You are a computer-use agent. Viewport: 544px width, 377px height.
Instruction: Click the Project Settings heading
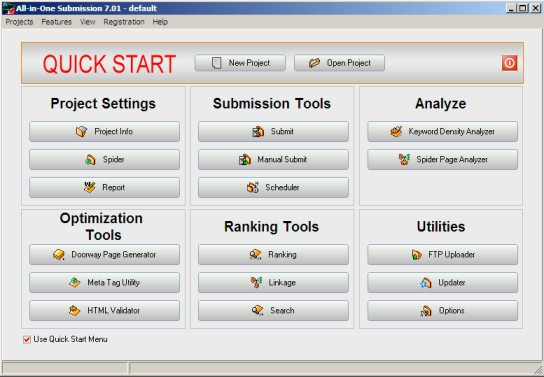point(103,104)
